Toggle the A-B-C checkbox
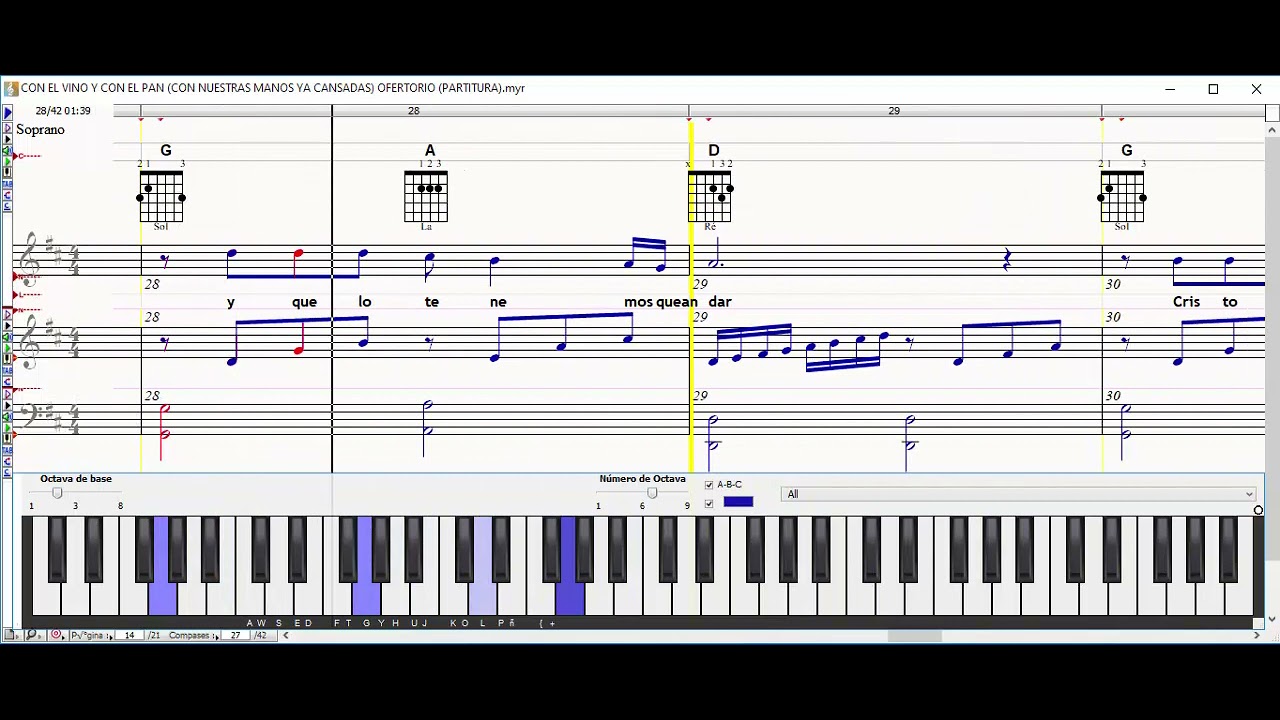Viewport: 1280px width, 720px height. tap(709, 485)
